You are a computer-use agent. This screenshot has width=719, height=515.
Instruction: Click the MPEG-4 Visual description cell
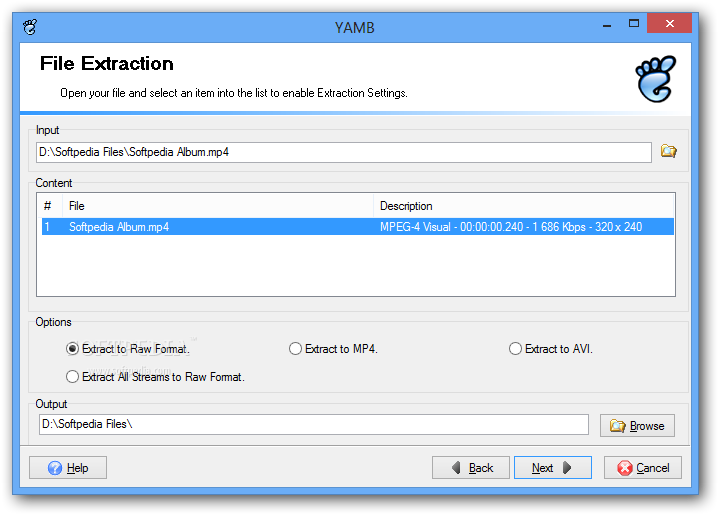[511, 227]
